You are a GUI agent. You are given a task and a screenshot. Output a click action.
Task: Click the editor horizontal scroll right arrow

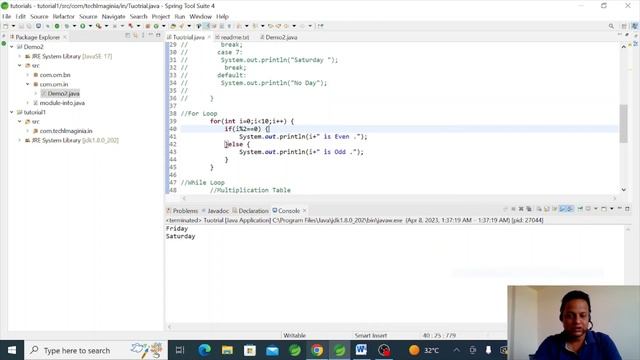(614, 198)
